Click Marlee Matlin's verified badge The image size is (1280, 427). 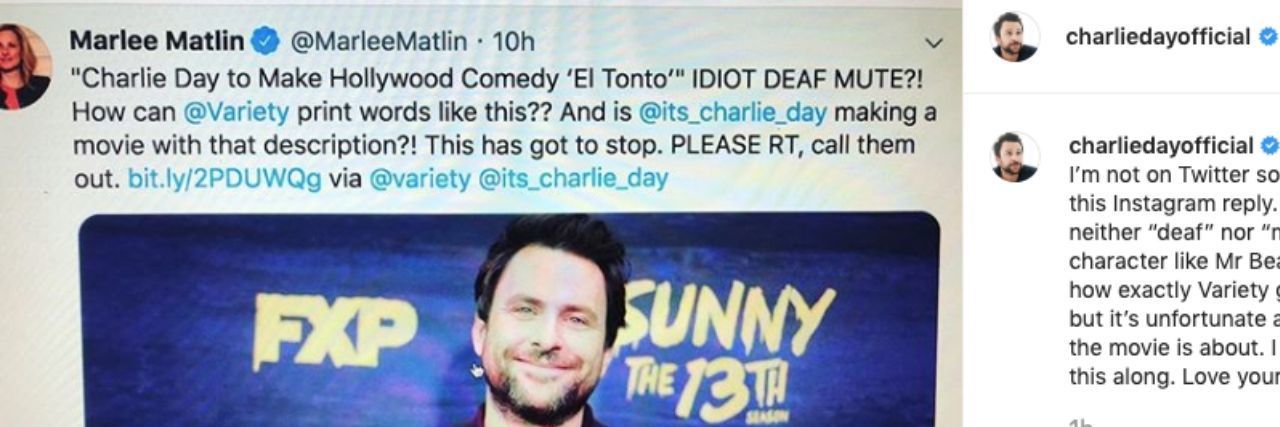(265, 42)
